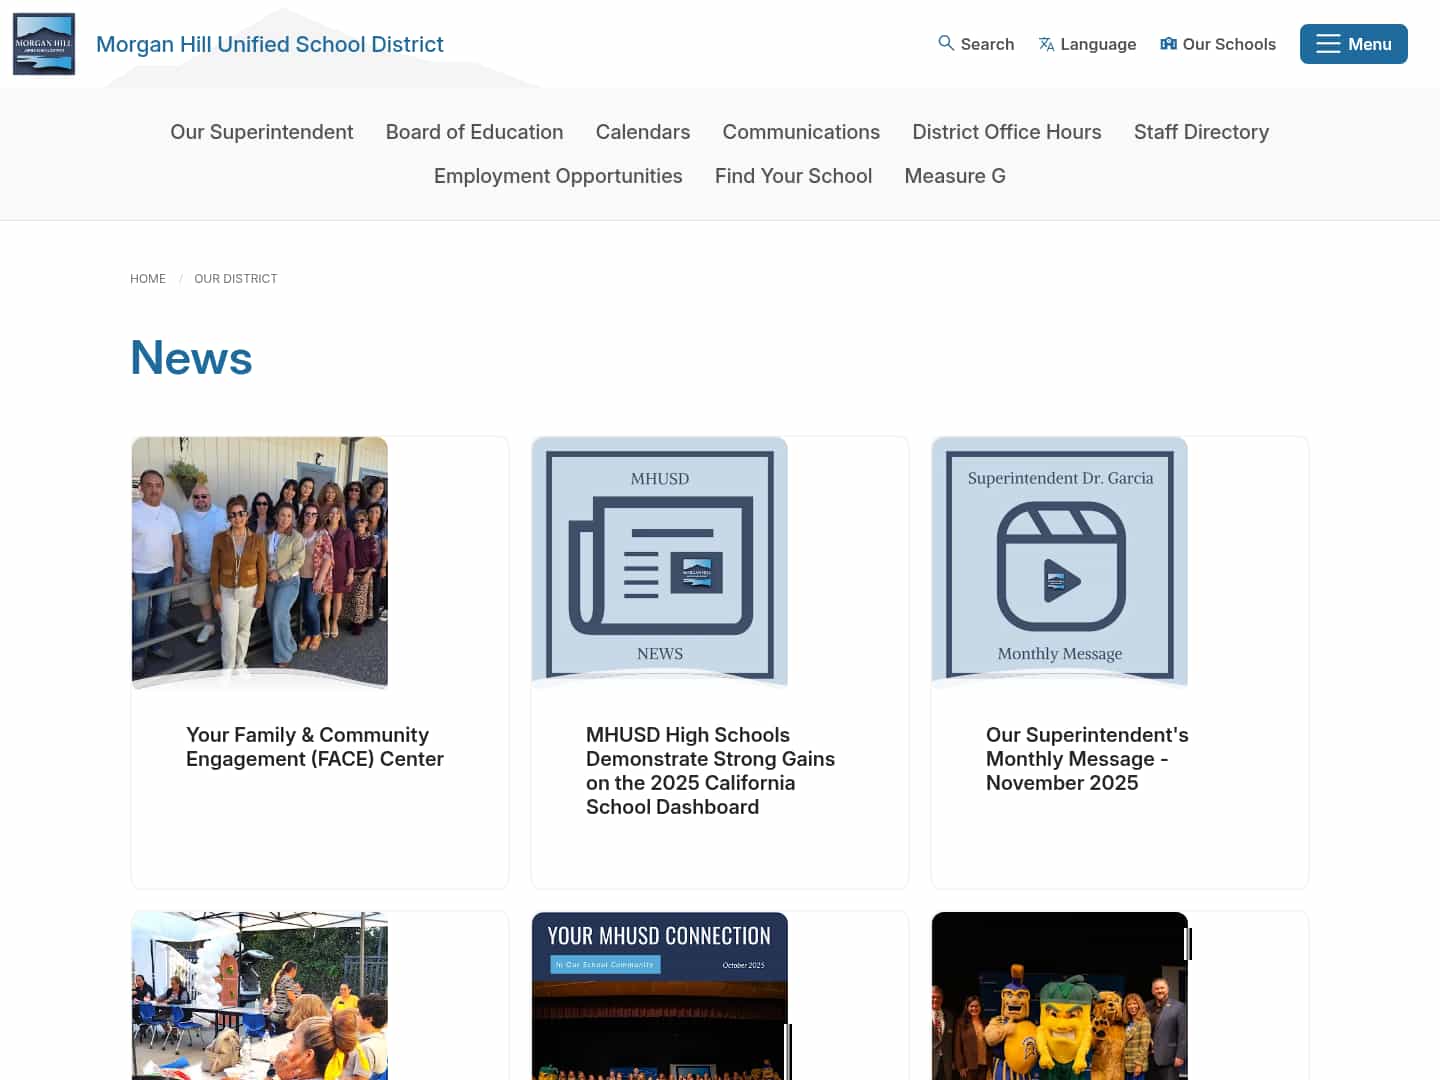Select Measure G in the navigation
The width and height of the screenshot is (1440, 1080).
point(954,175)
